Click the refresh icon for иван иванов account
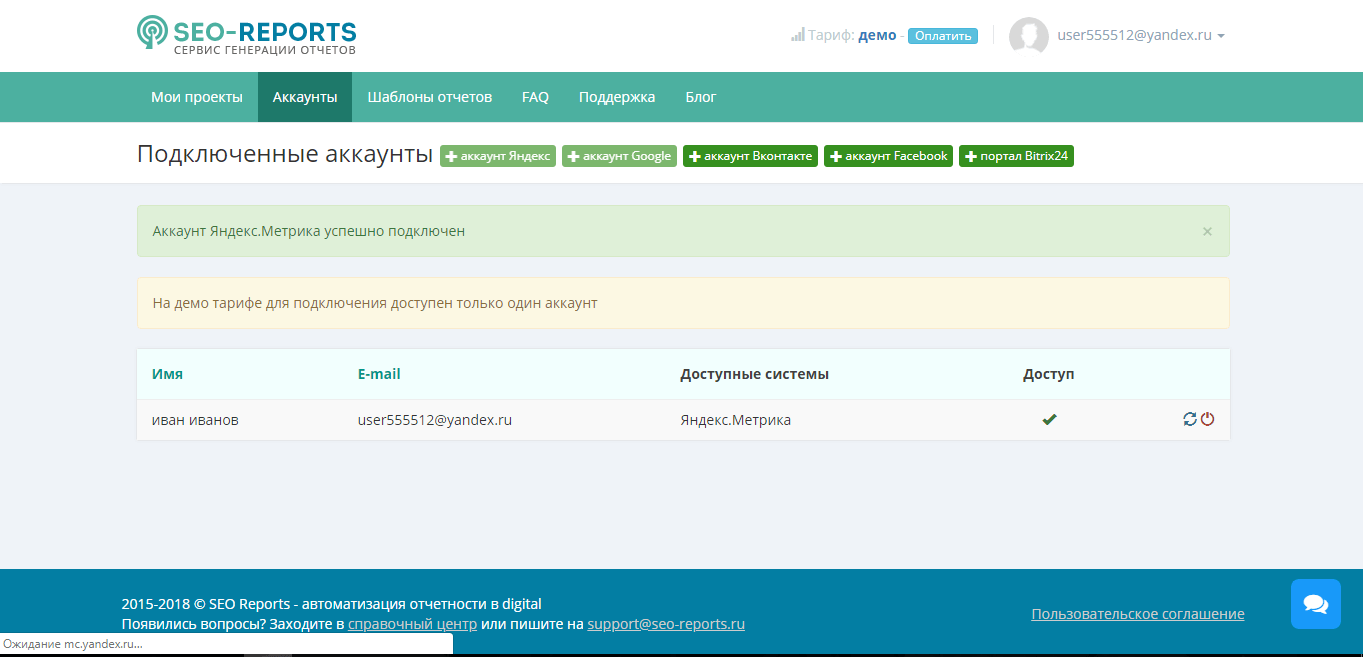 1189,420
